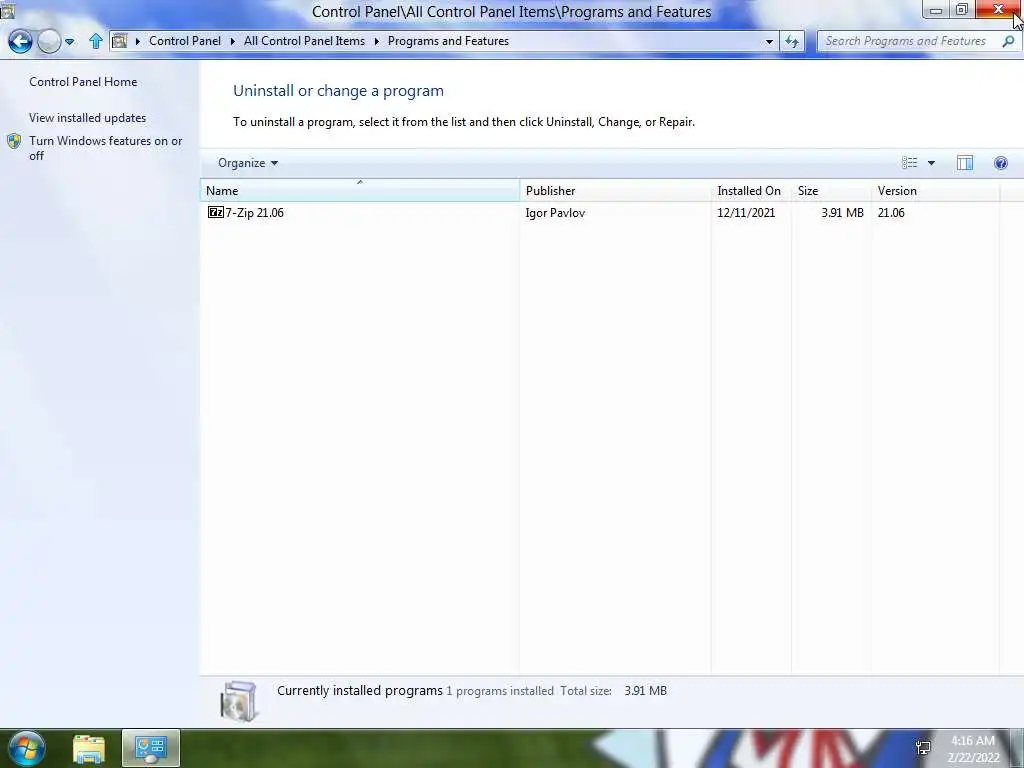Click the Currently installed programs label

coord(360,690)
